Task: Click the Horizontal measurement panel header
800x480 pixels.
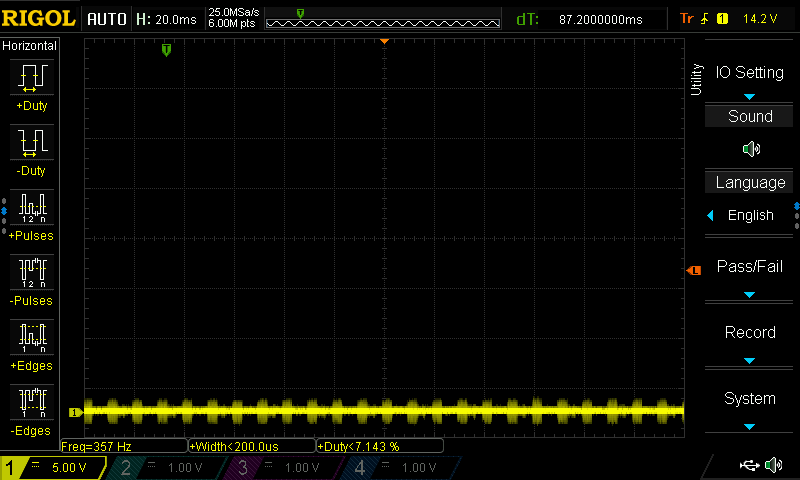Action: pyautogui.click(x=30, y=45)
